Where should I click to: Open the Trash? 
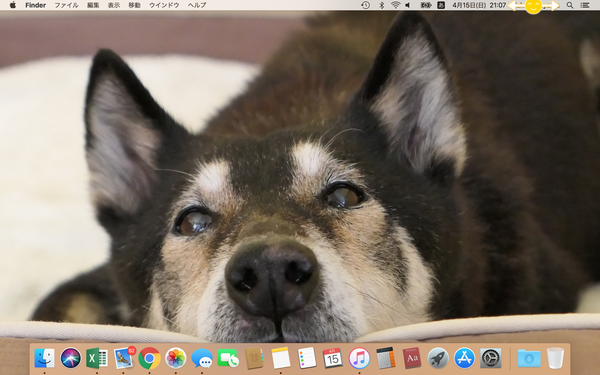click(555, 359)
